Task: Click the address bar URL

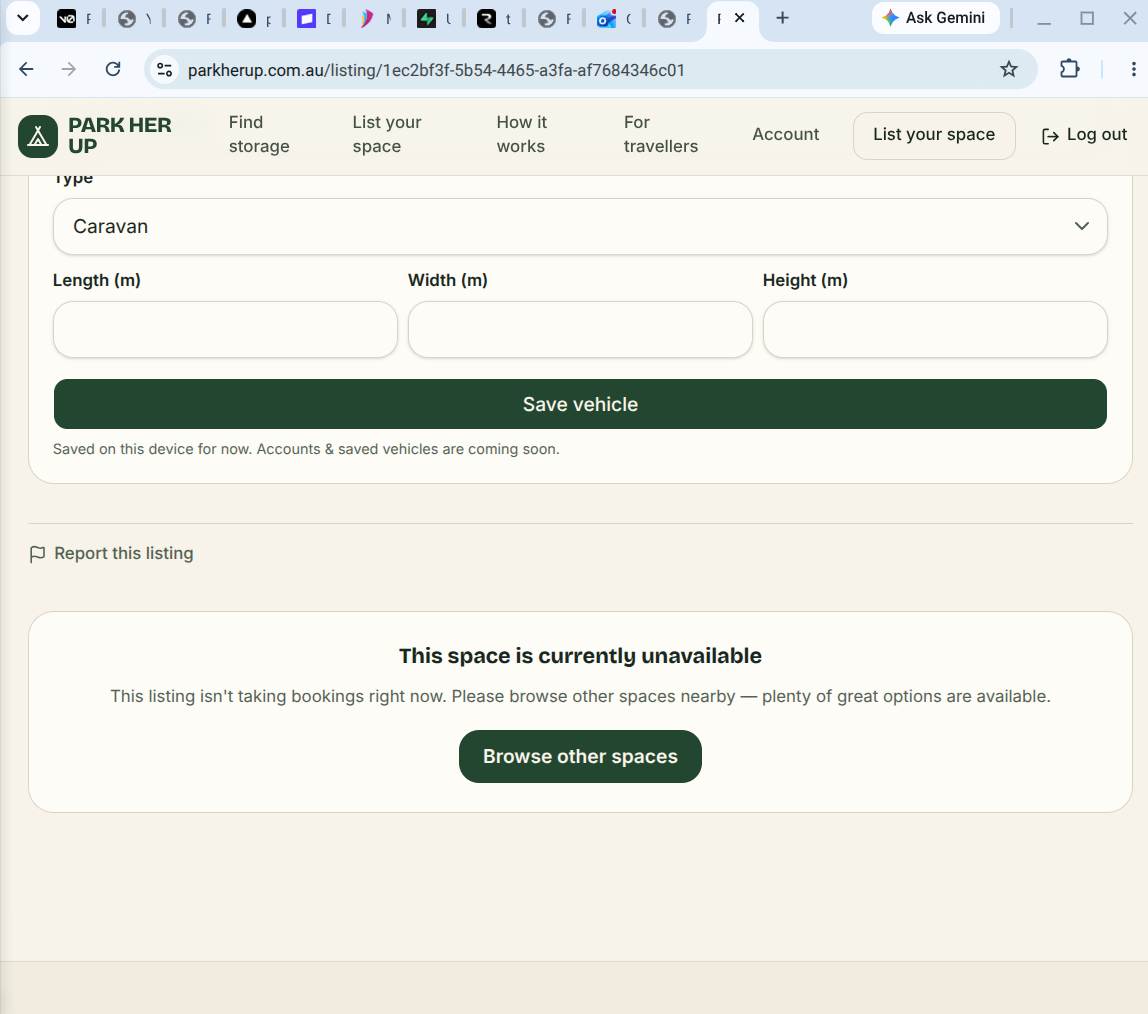Action: 436,70
